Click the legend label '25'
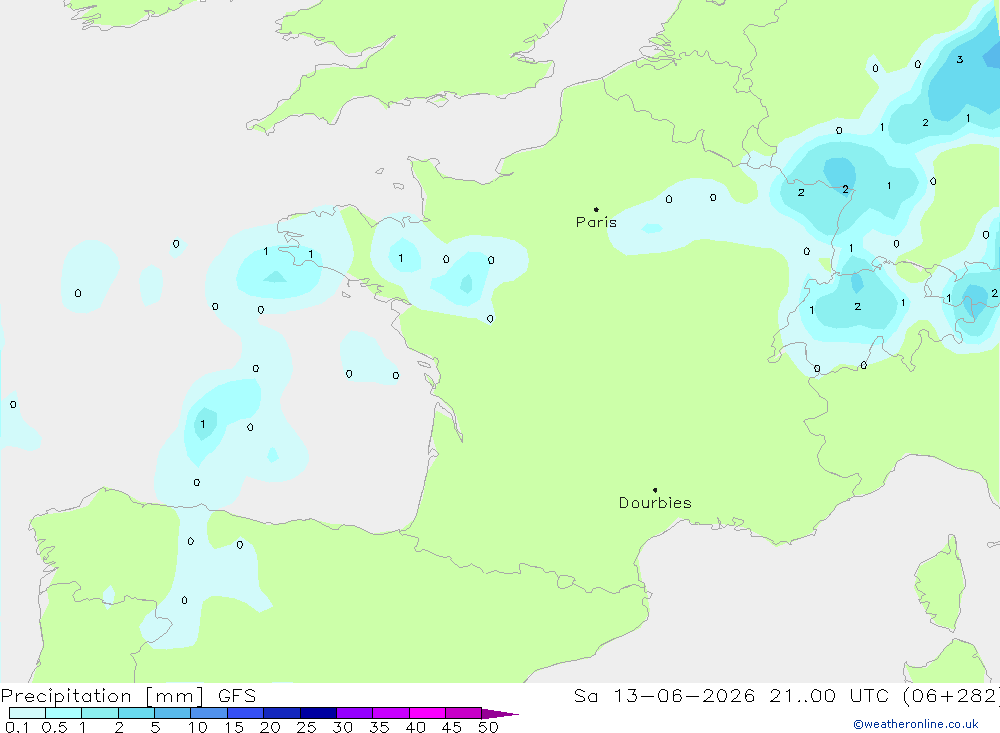The width and height of the screenshot is (1000, 733). coord(307,727)
